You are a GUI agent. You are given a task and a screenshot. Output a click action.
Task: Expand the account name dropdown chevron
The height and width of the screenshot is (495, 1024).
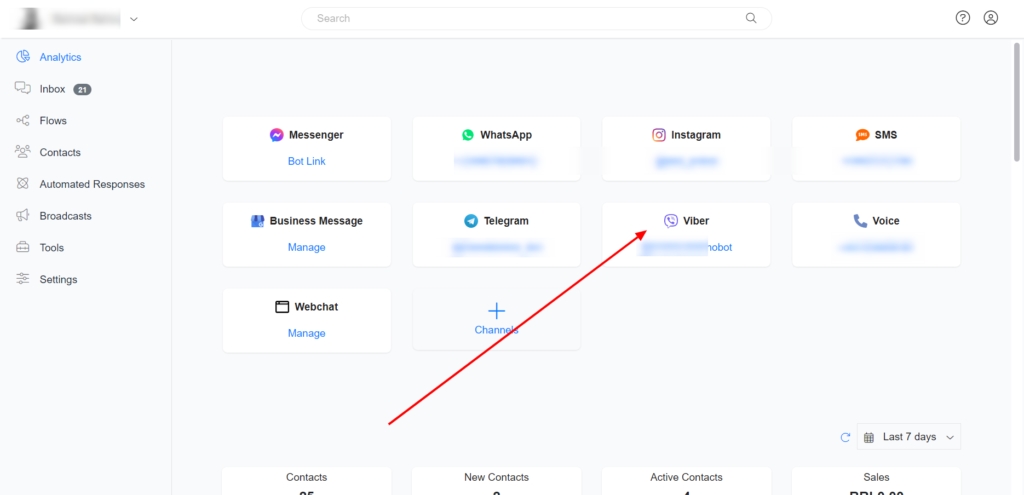pos(134,19)
